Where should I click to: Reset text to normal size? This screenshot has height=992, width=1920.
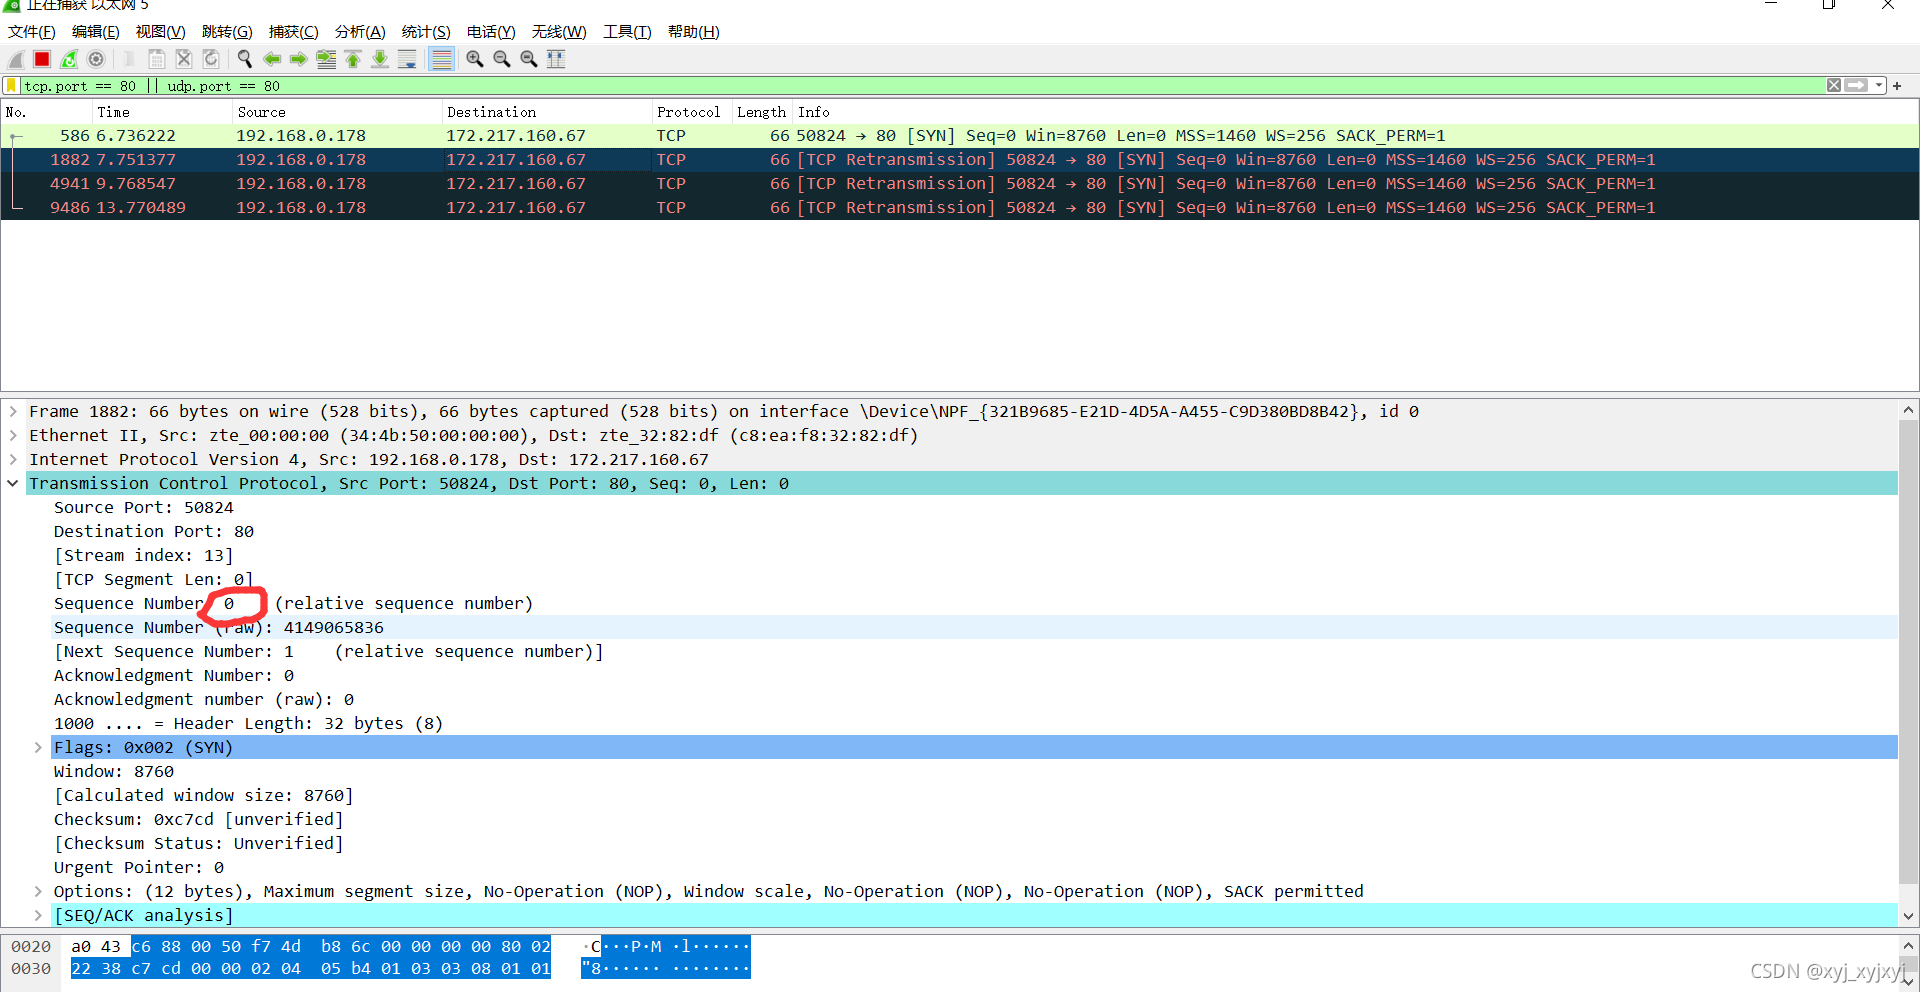coord(529,59)
